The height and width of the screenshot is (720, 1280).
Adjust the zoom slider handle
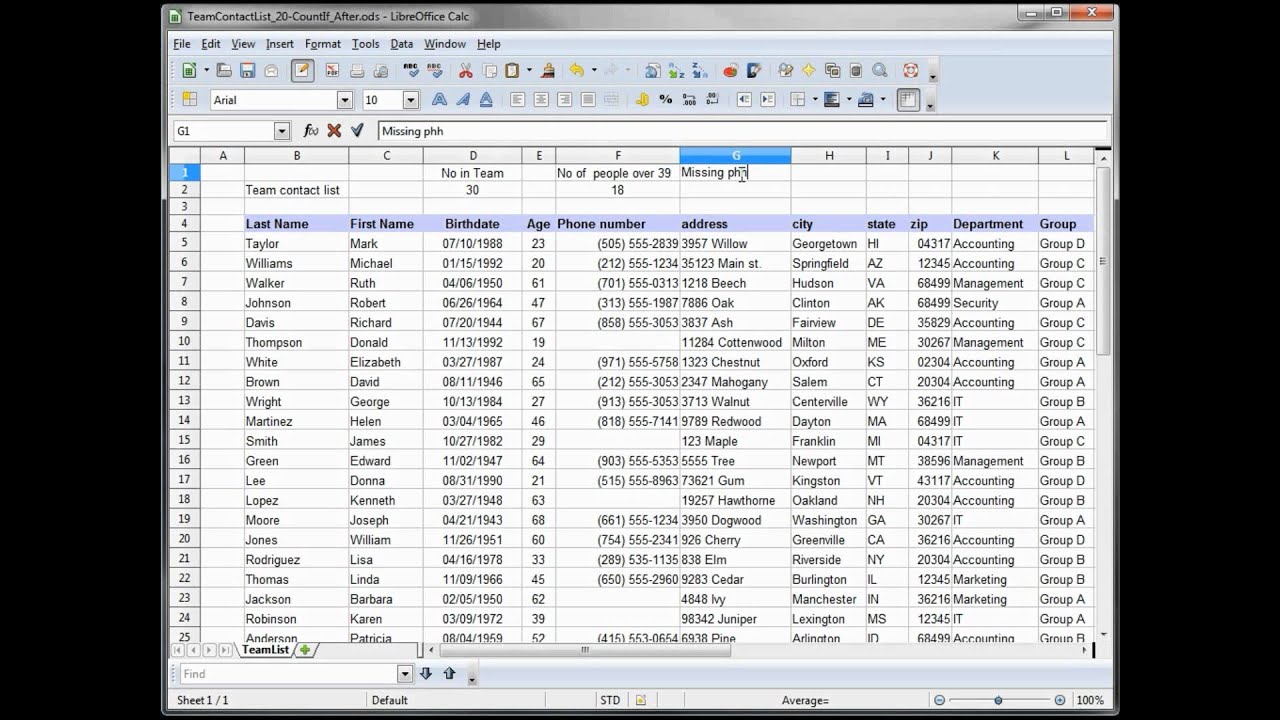(998, 700)
